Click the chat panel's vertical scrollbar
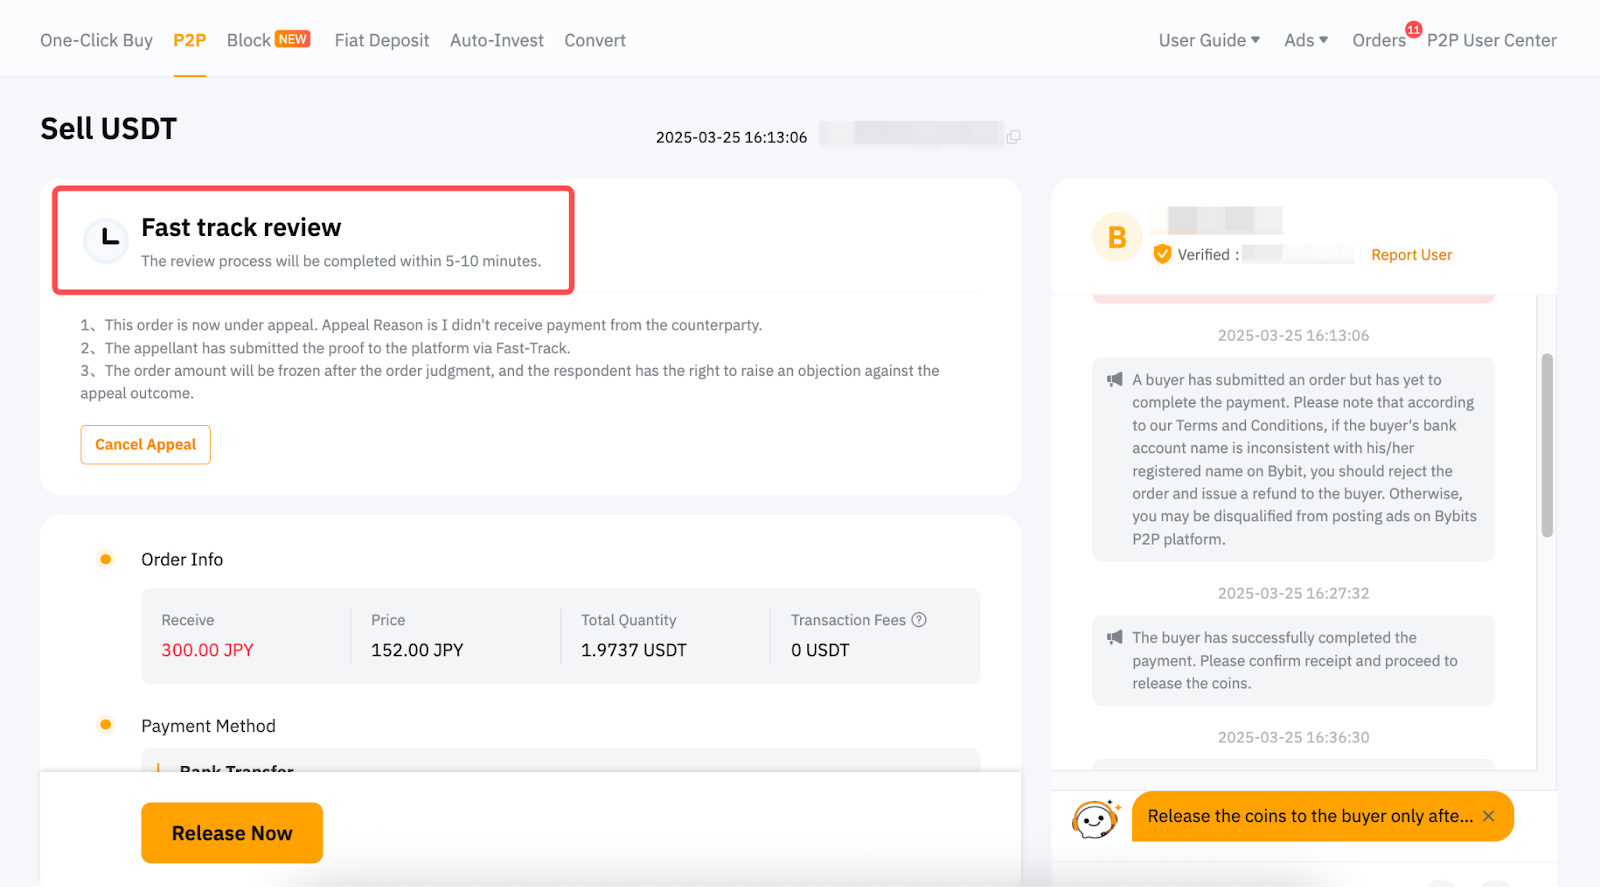The width and height of the screenshot is (1600, 887). 1547,445
